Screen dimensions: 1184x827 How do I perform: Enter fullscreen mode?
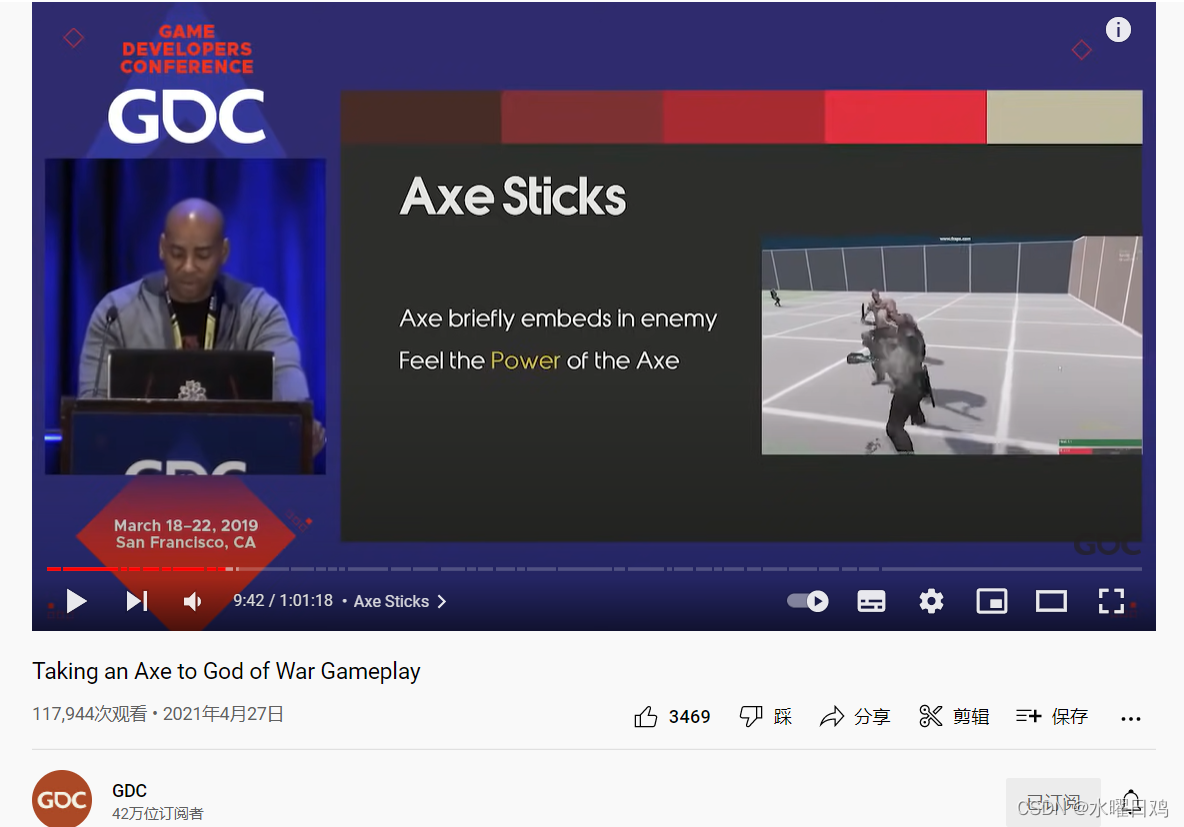click(1112, 601)
